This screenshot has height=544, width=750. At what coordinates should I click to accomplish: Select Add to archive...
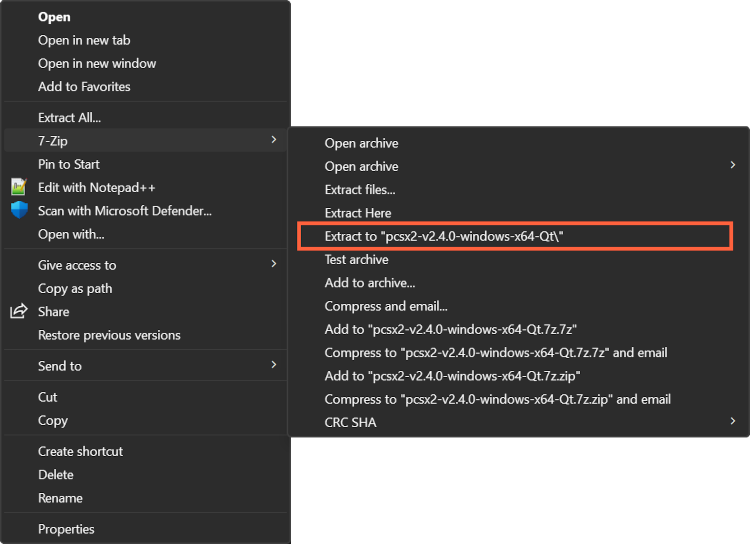[x=518, y=283]
